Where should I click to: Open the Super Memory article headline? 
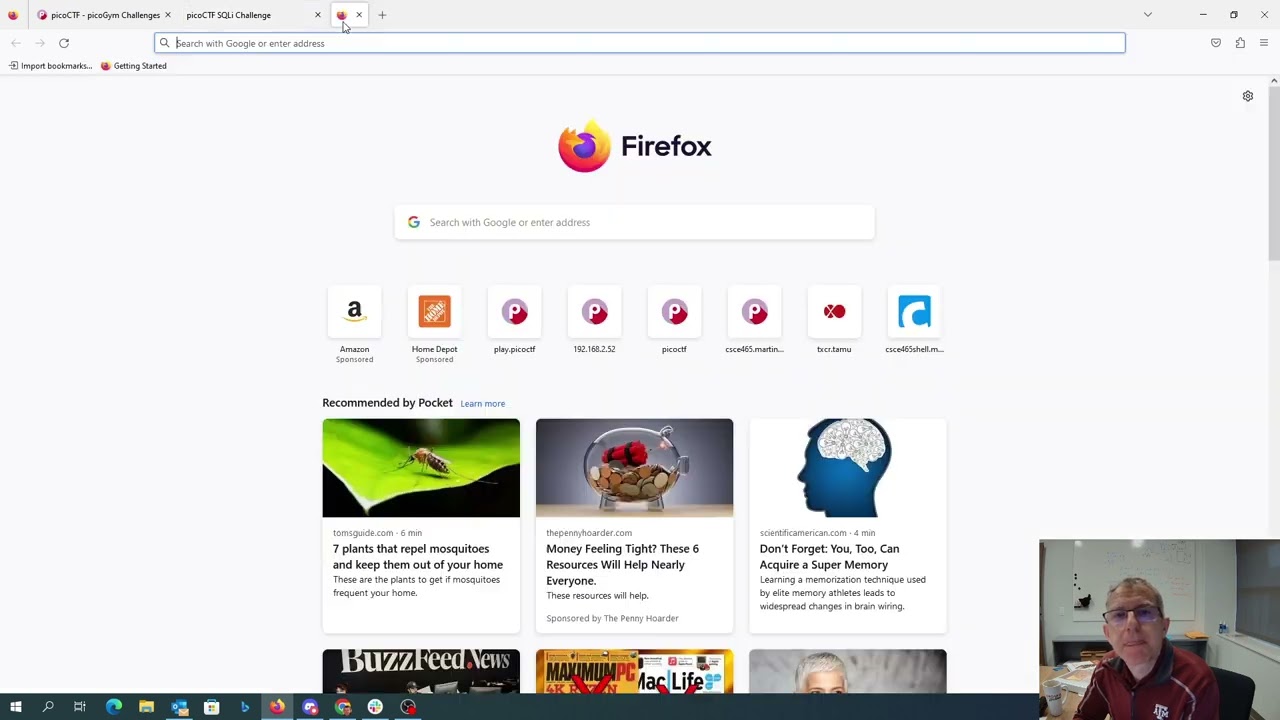[x=829, y=556]
